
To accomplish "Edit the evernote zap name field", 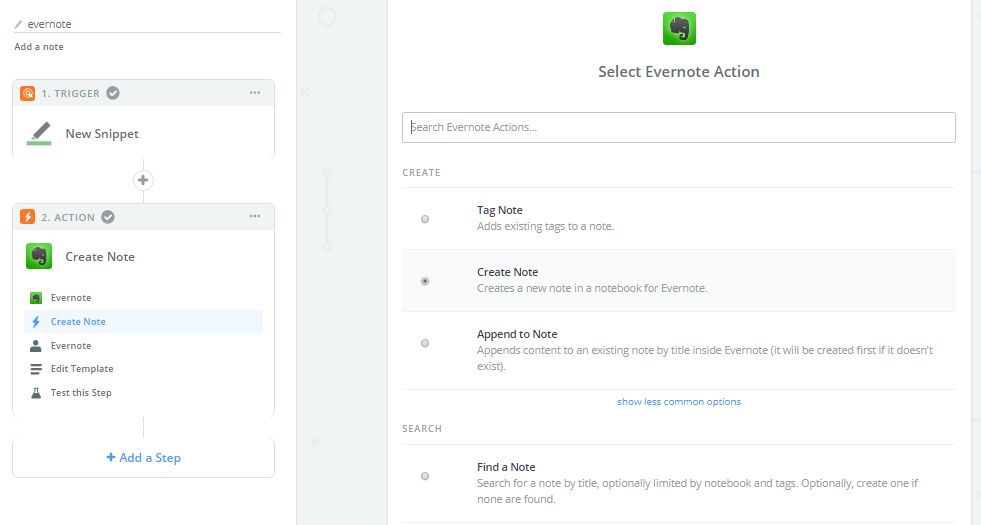I will point(148,24).
